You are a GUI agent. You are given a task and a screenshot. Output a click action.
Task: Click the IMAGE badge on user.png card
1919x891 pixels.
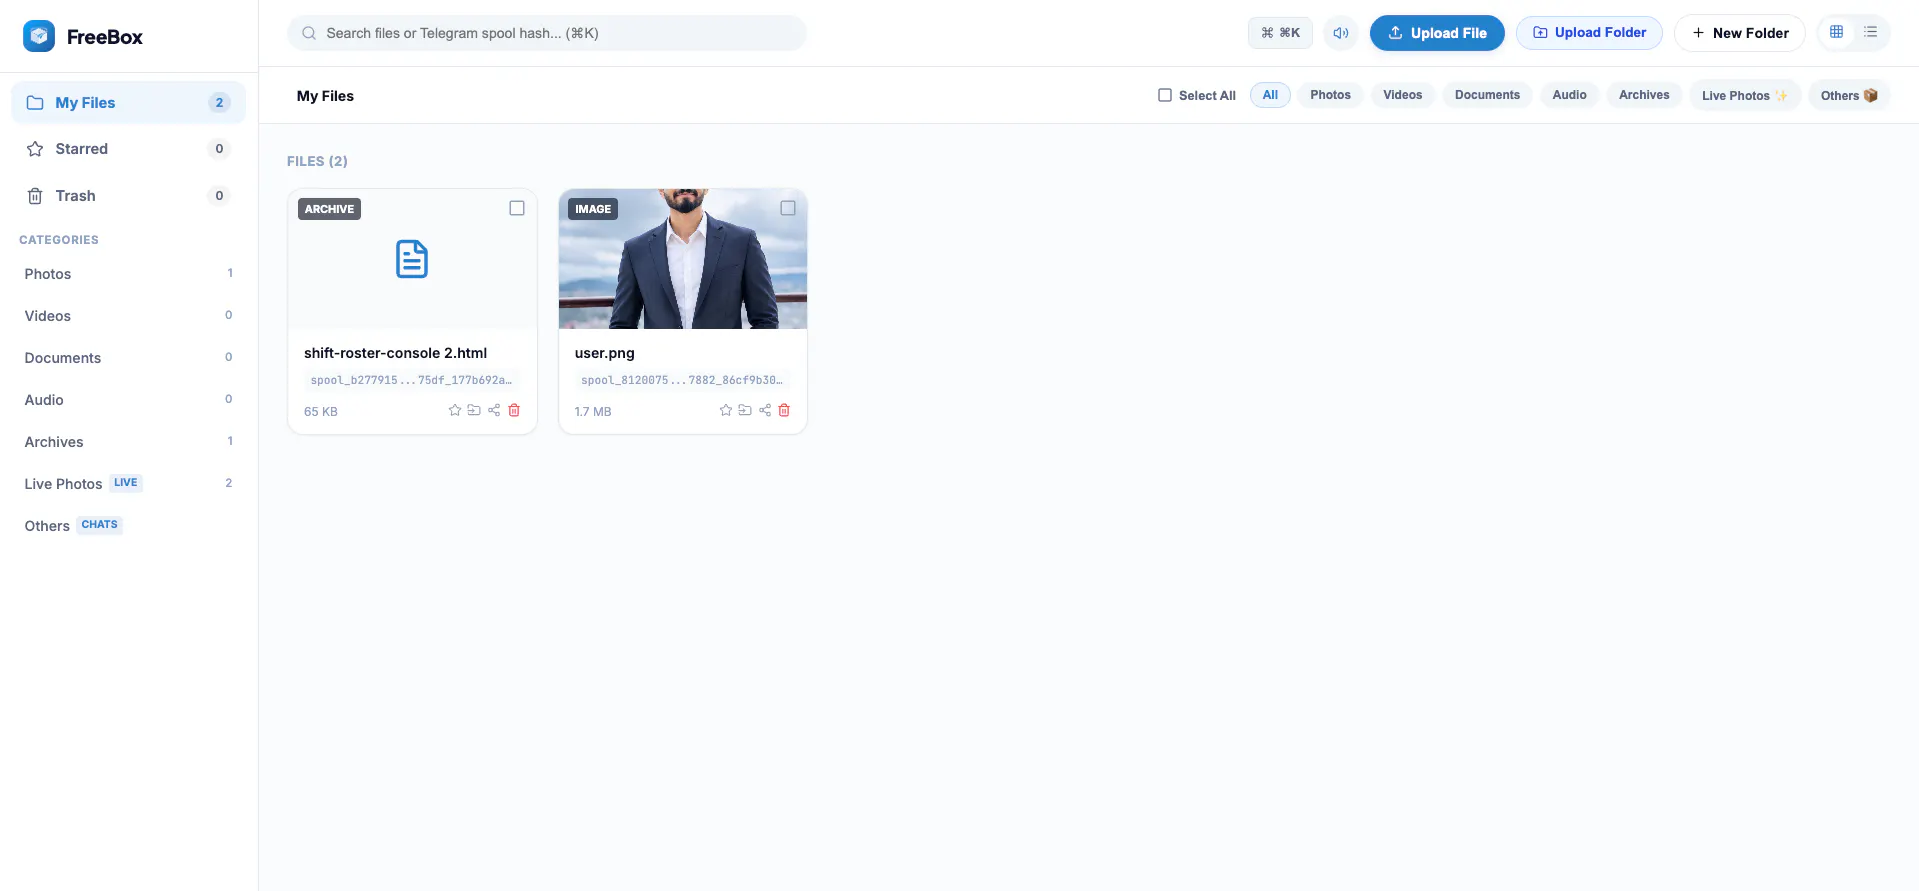[x=593, y=209]
